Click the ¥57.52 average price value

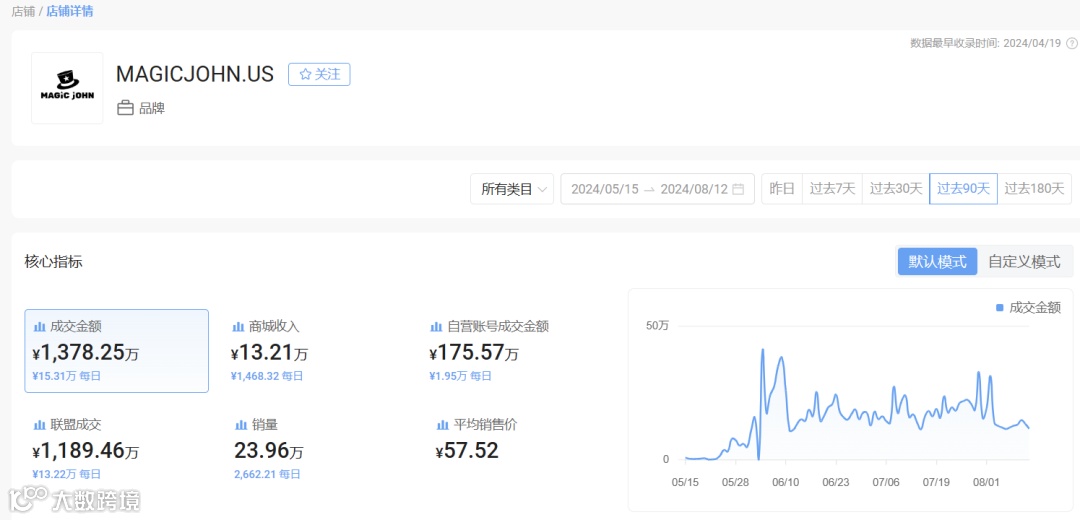[467, 451]
